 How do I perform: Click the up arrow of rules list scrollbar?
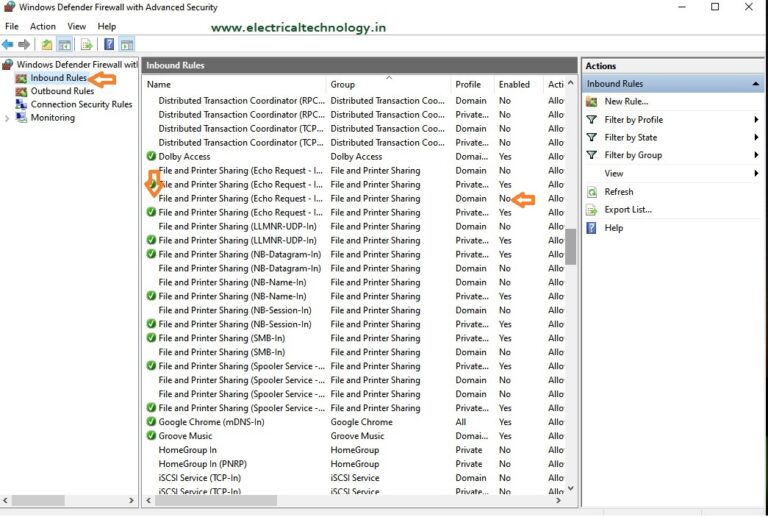[571, 83]
